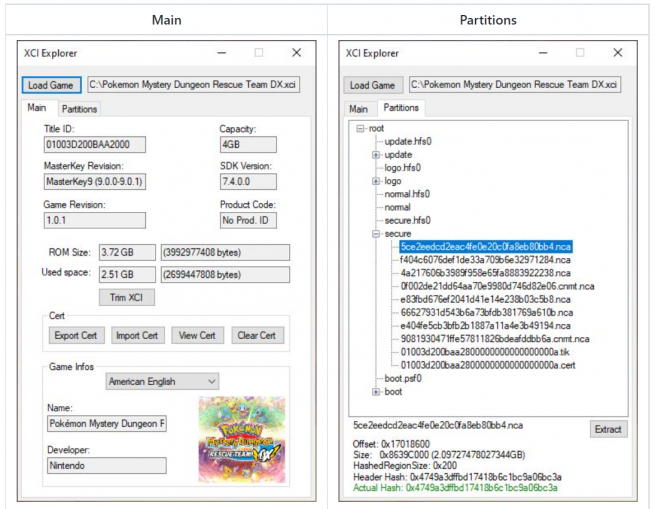Click the Header Hash value text
Screen dimensions: 655x509
coord(486,477)
